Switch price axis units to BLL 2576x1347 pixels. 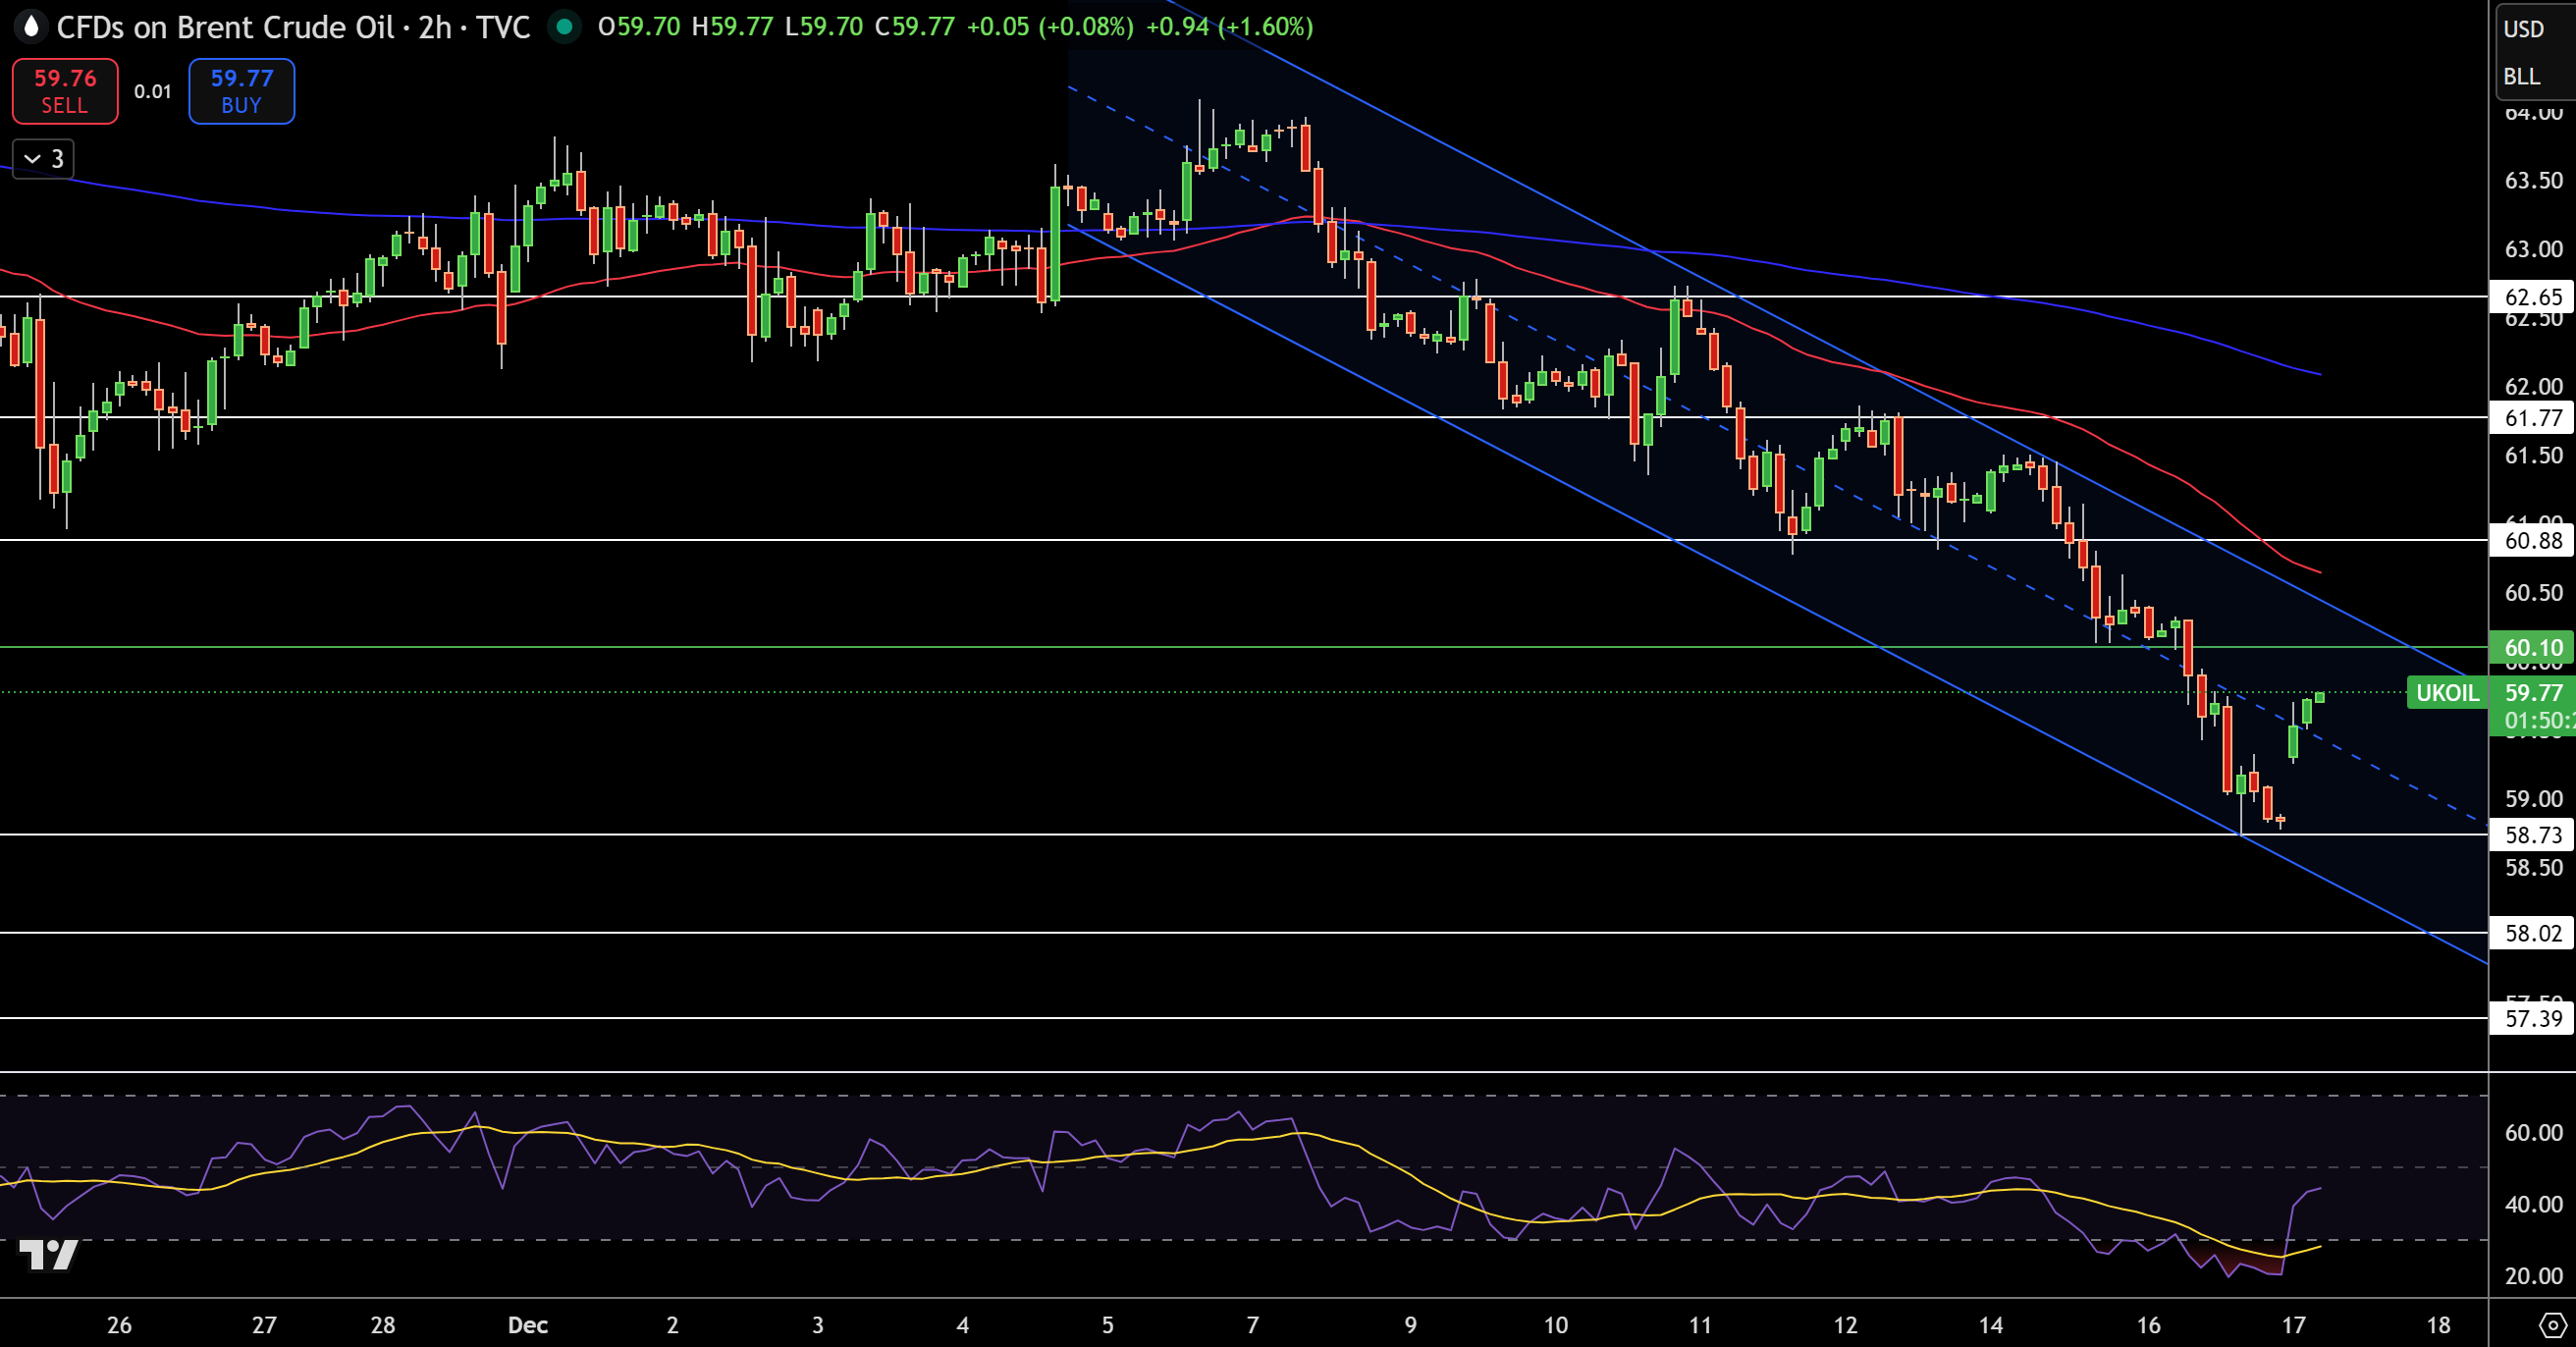tap(2524, 76)
